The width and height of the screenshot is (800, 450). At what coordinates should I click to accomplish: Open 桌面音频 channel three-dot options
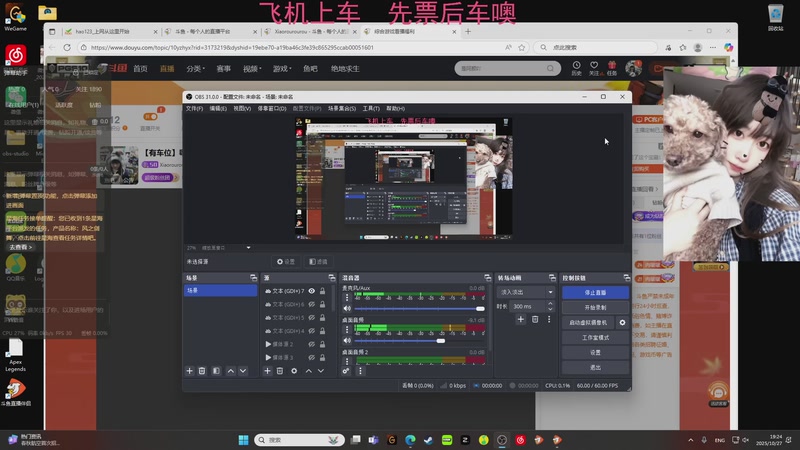347,329
